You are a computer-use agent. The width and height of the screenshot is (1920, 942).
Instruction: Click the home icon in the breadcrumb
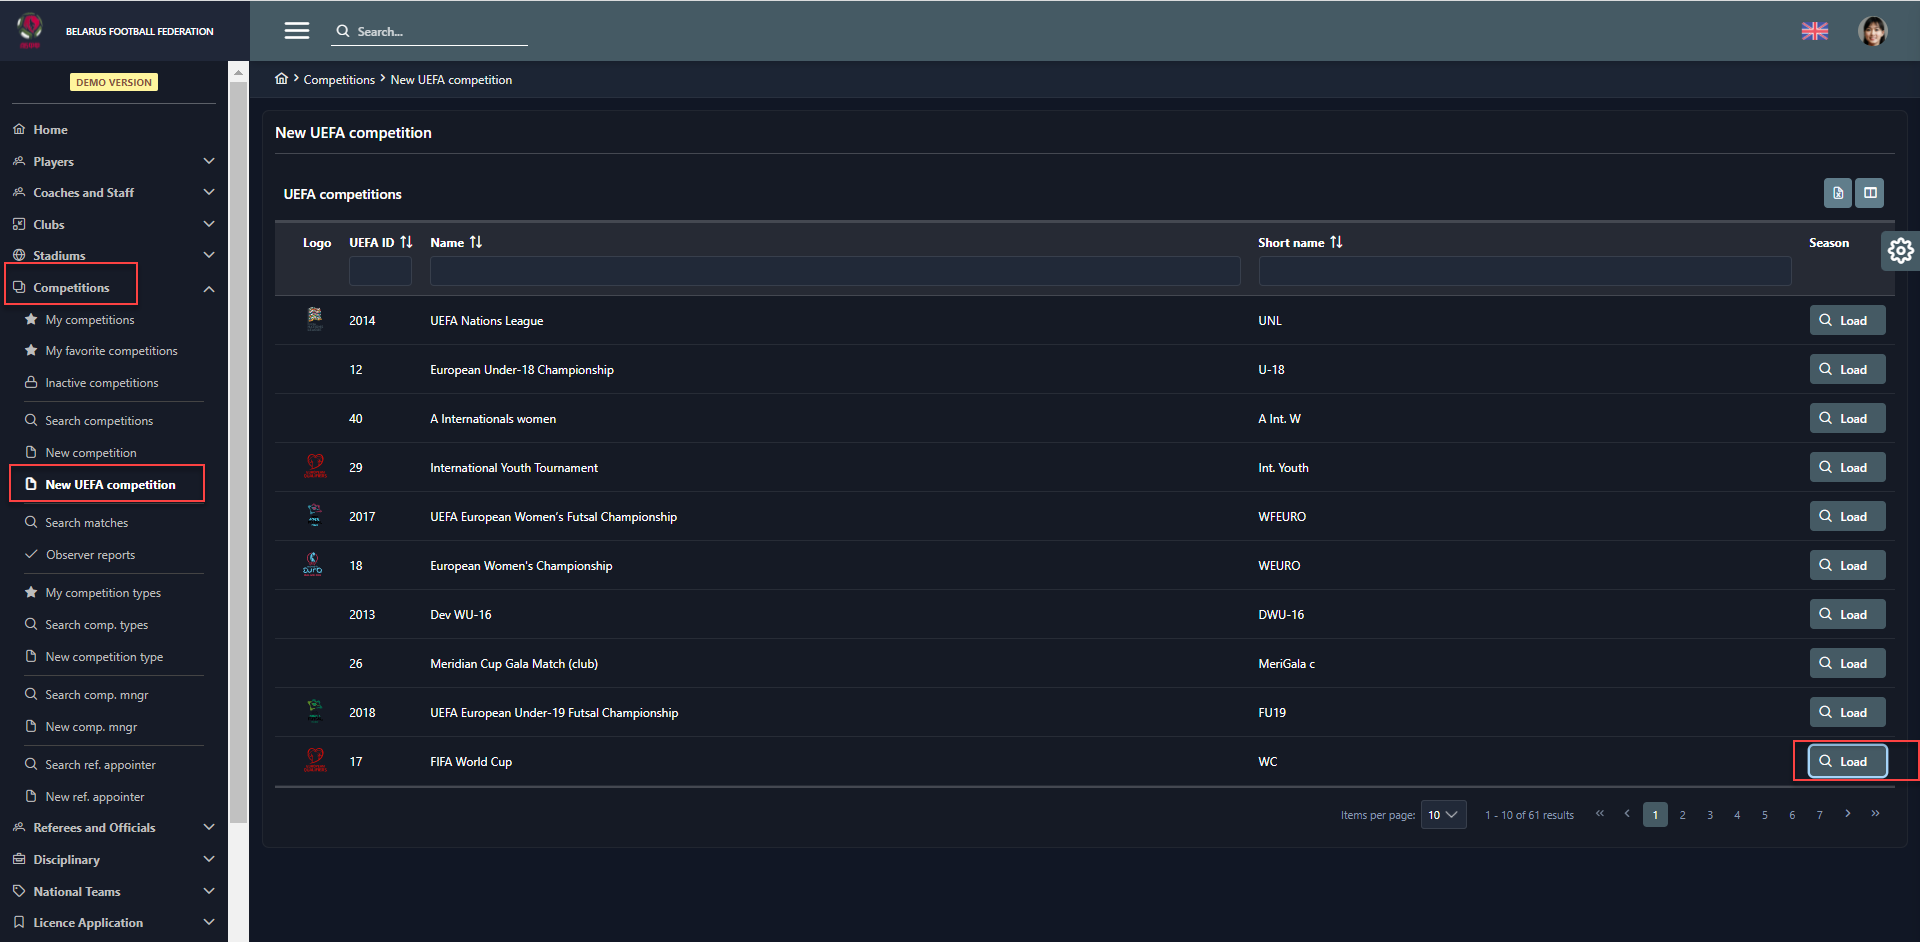(282, 79)
